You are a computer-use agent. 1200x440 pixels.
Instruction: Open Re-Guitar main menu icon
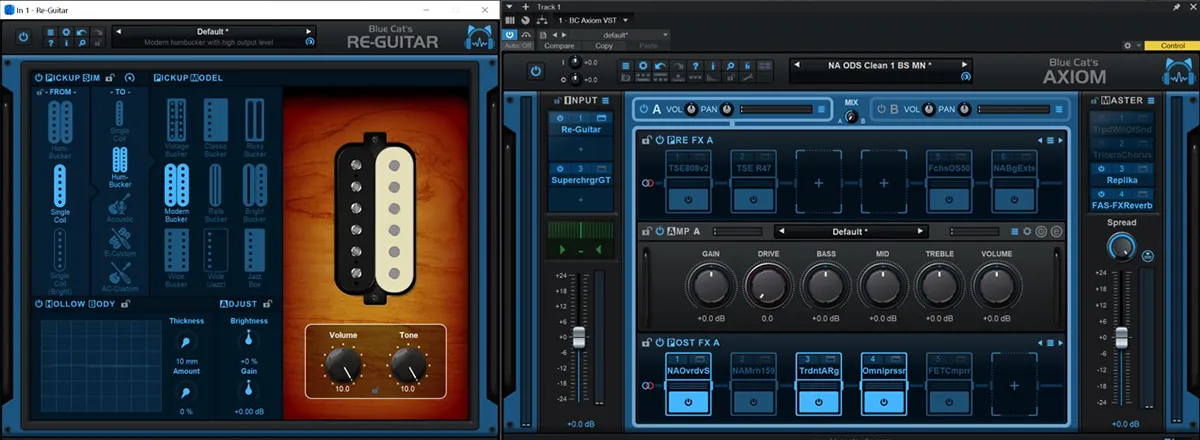(x=51, y=32)
